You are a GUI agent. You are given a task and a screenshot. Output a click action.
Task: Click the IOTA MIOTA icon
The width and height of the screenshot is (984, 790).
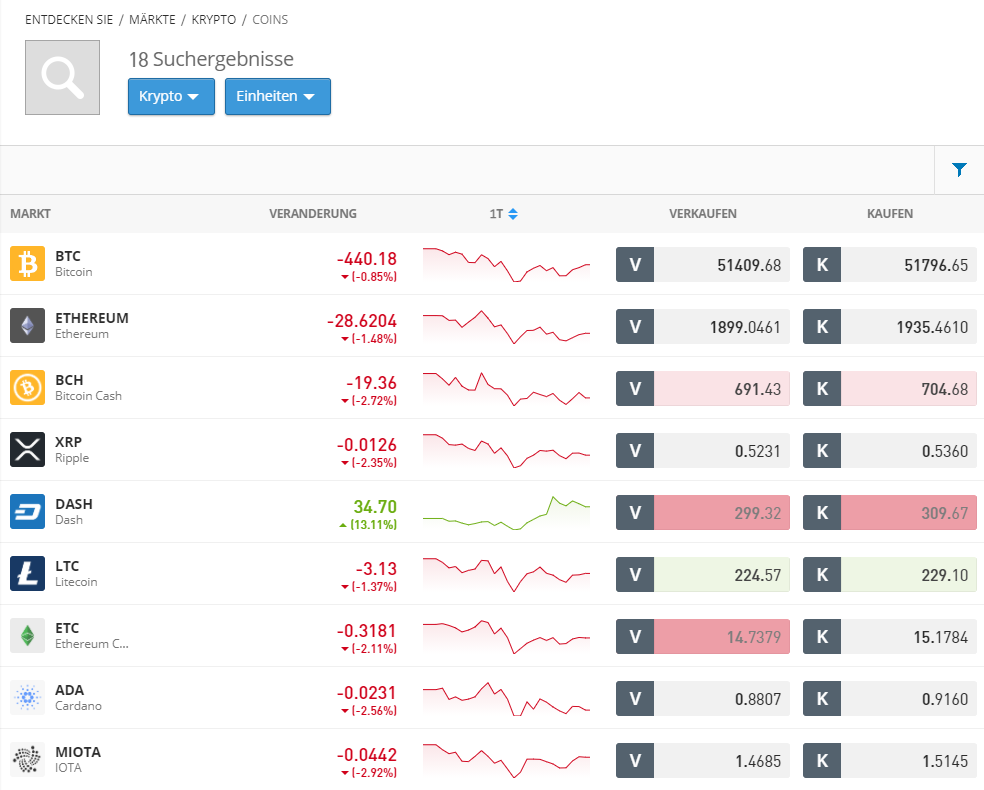point(28,760)
